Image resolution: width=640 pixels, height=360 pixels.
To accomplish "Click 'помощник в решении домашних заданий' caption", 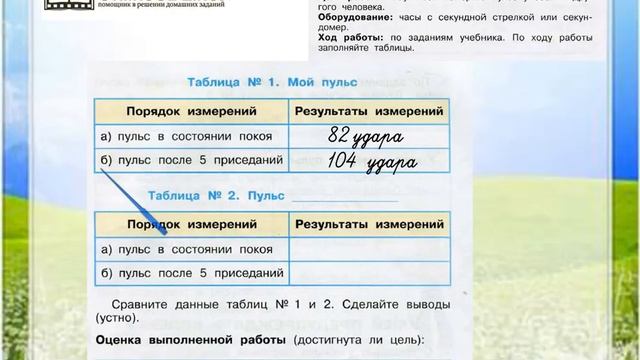I will [161, 4].
